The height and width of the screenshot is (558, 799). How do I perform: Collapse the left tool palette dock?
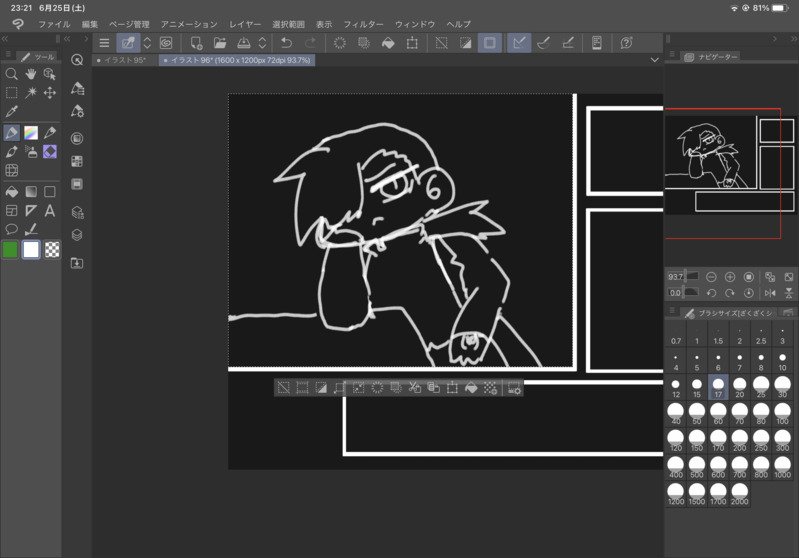5,39
